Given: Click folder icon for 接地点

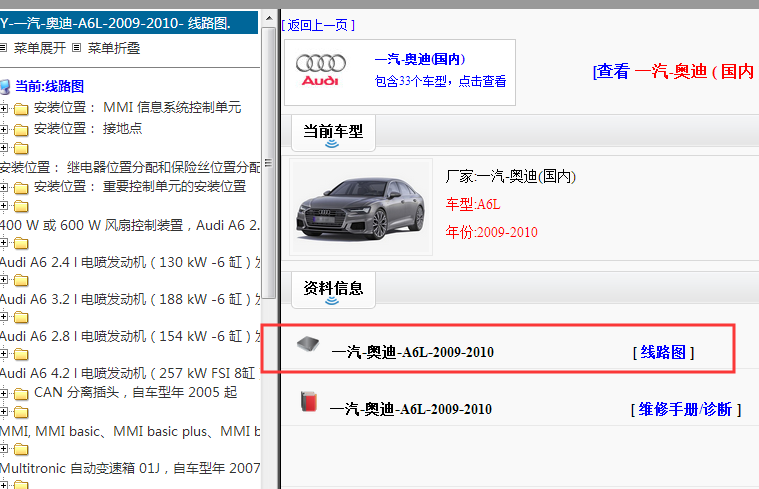Looking at the screenshot, I should click(21, 130).
